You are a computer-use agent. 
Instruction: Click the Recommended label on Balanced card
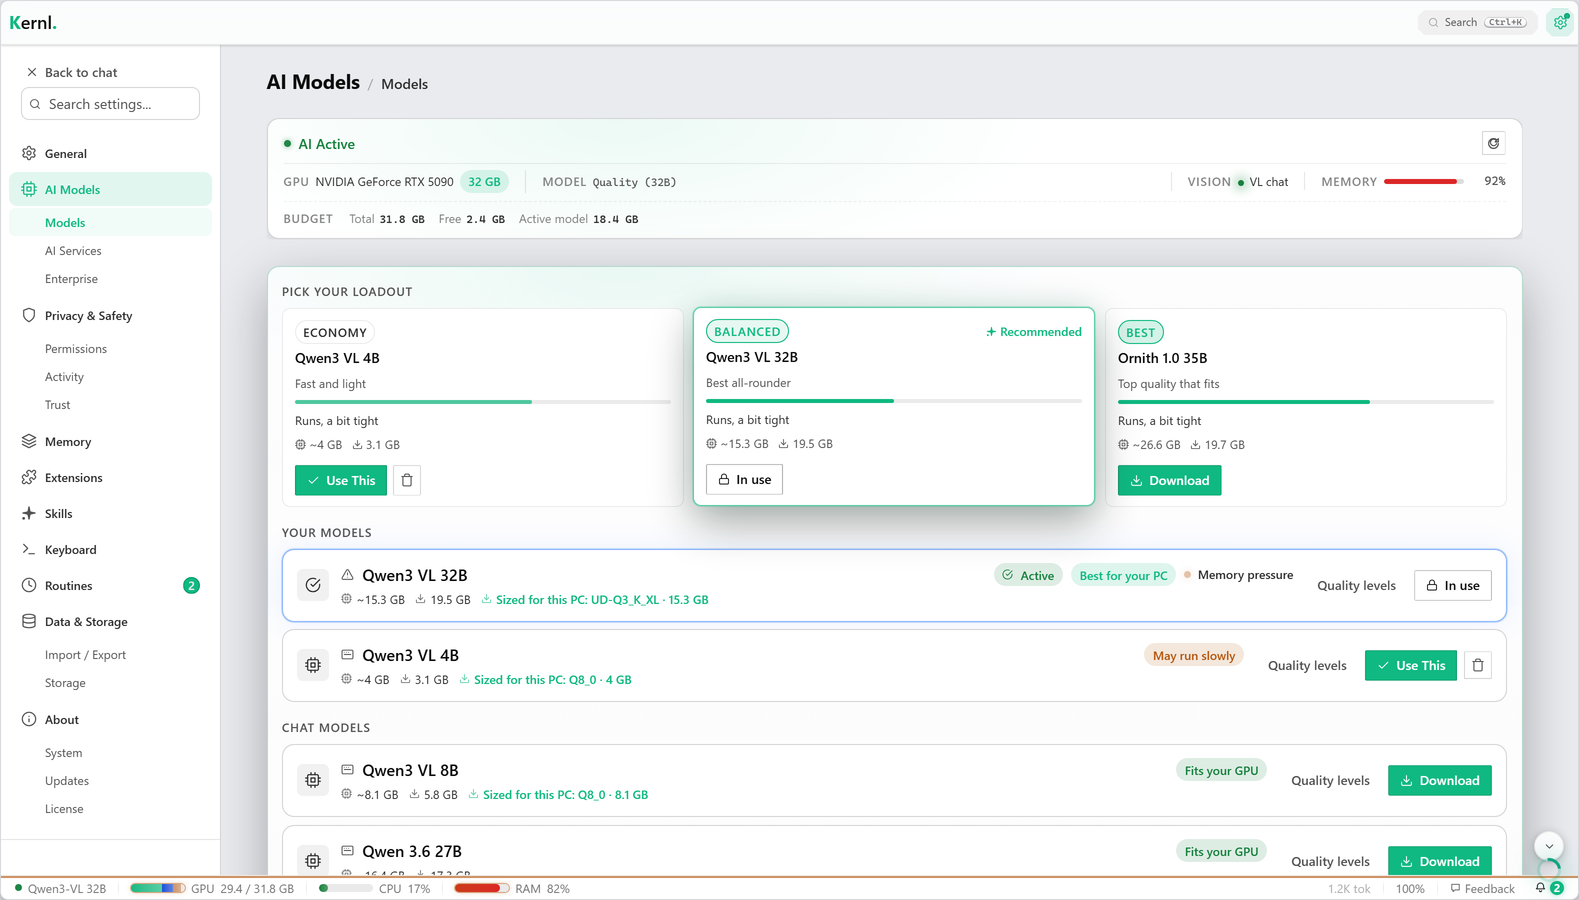coord(1033,331)
